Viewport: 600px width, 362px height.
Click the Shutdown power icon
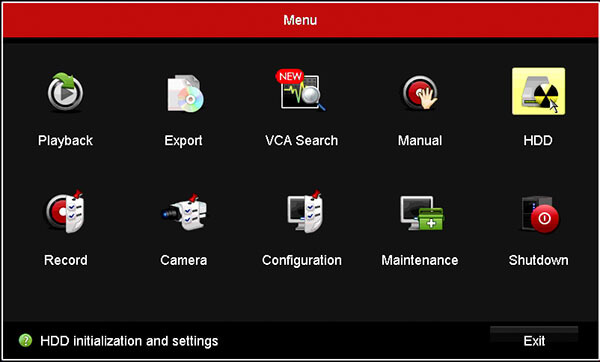(x=540, y=214)
